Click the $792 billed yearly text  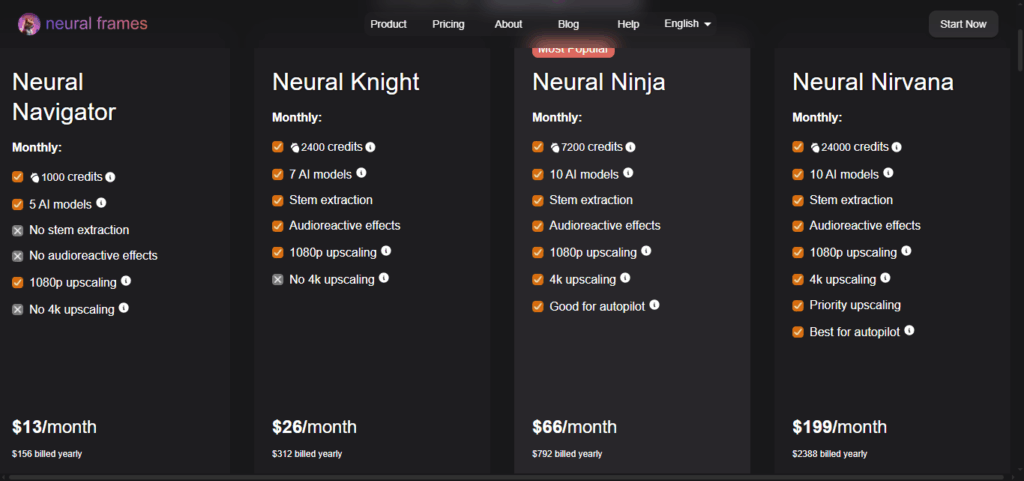coord(567,454)
